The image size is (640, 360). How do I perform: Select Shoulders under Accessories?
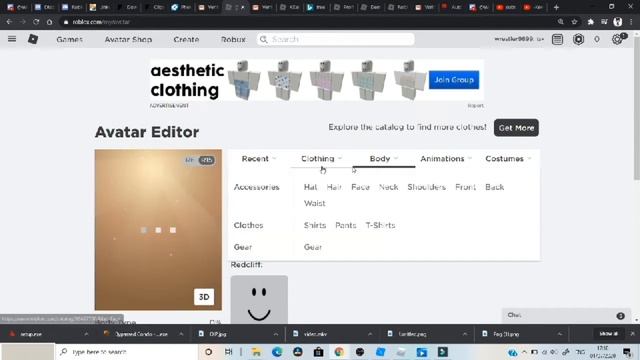click(427, 187)
